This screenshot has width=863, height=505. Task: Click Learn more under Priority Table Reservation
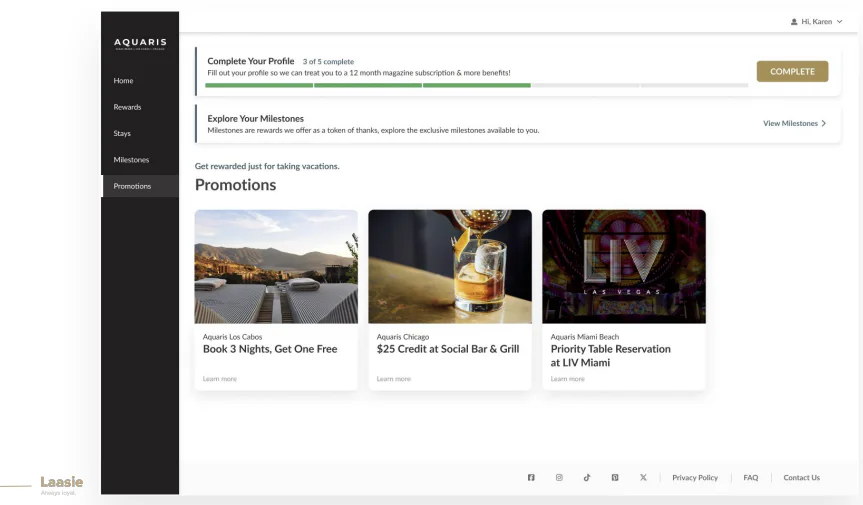[567, 378]
